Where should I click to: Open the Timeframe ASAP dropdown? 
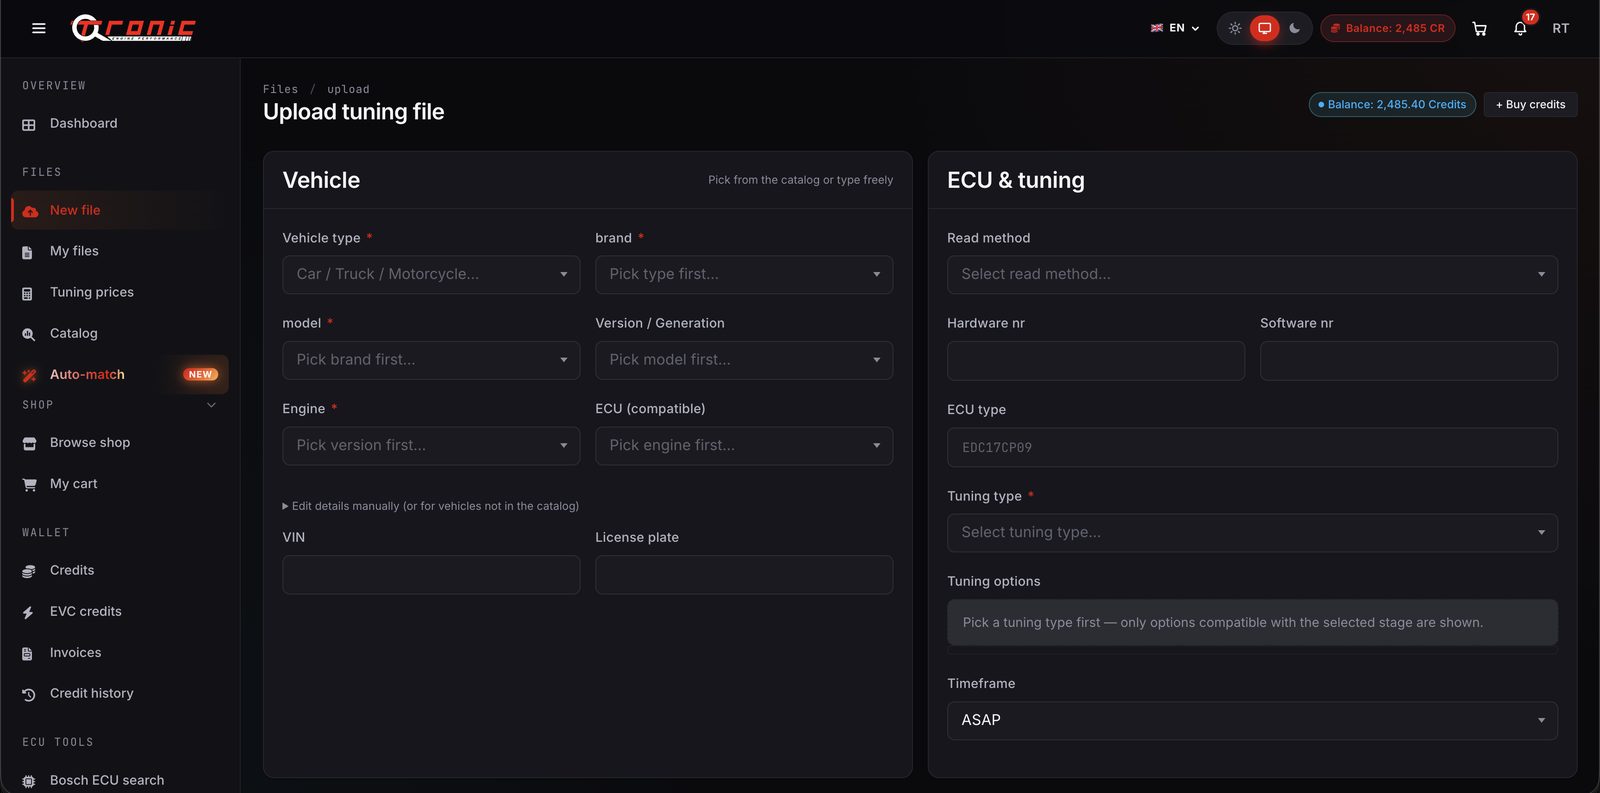click(1252, 720)
